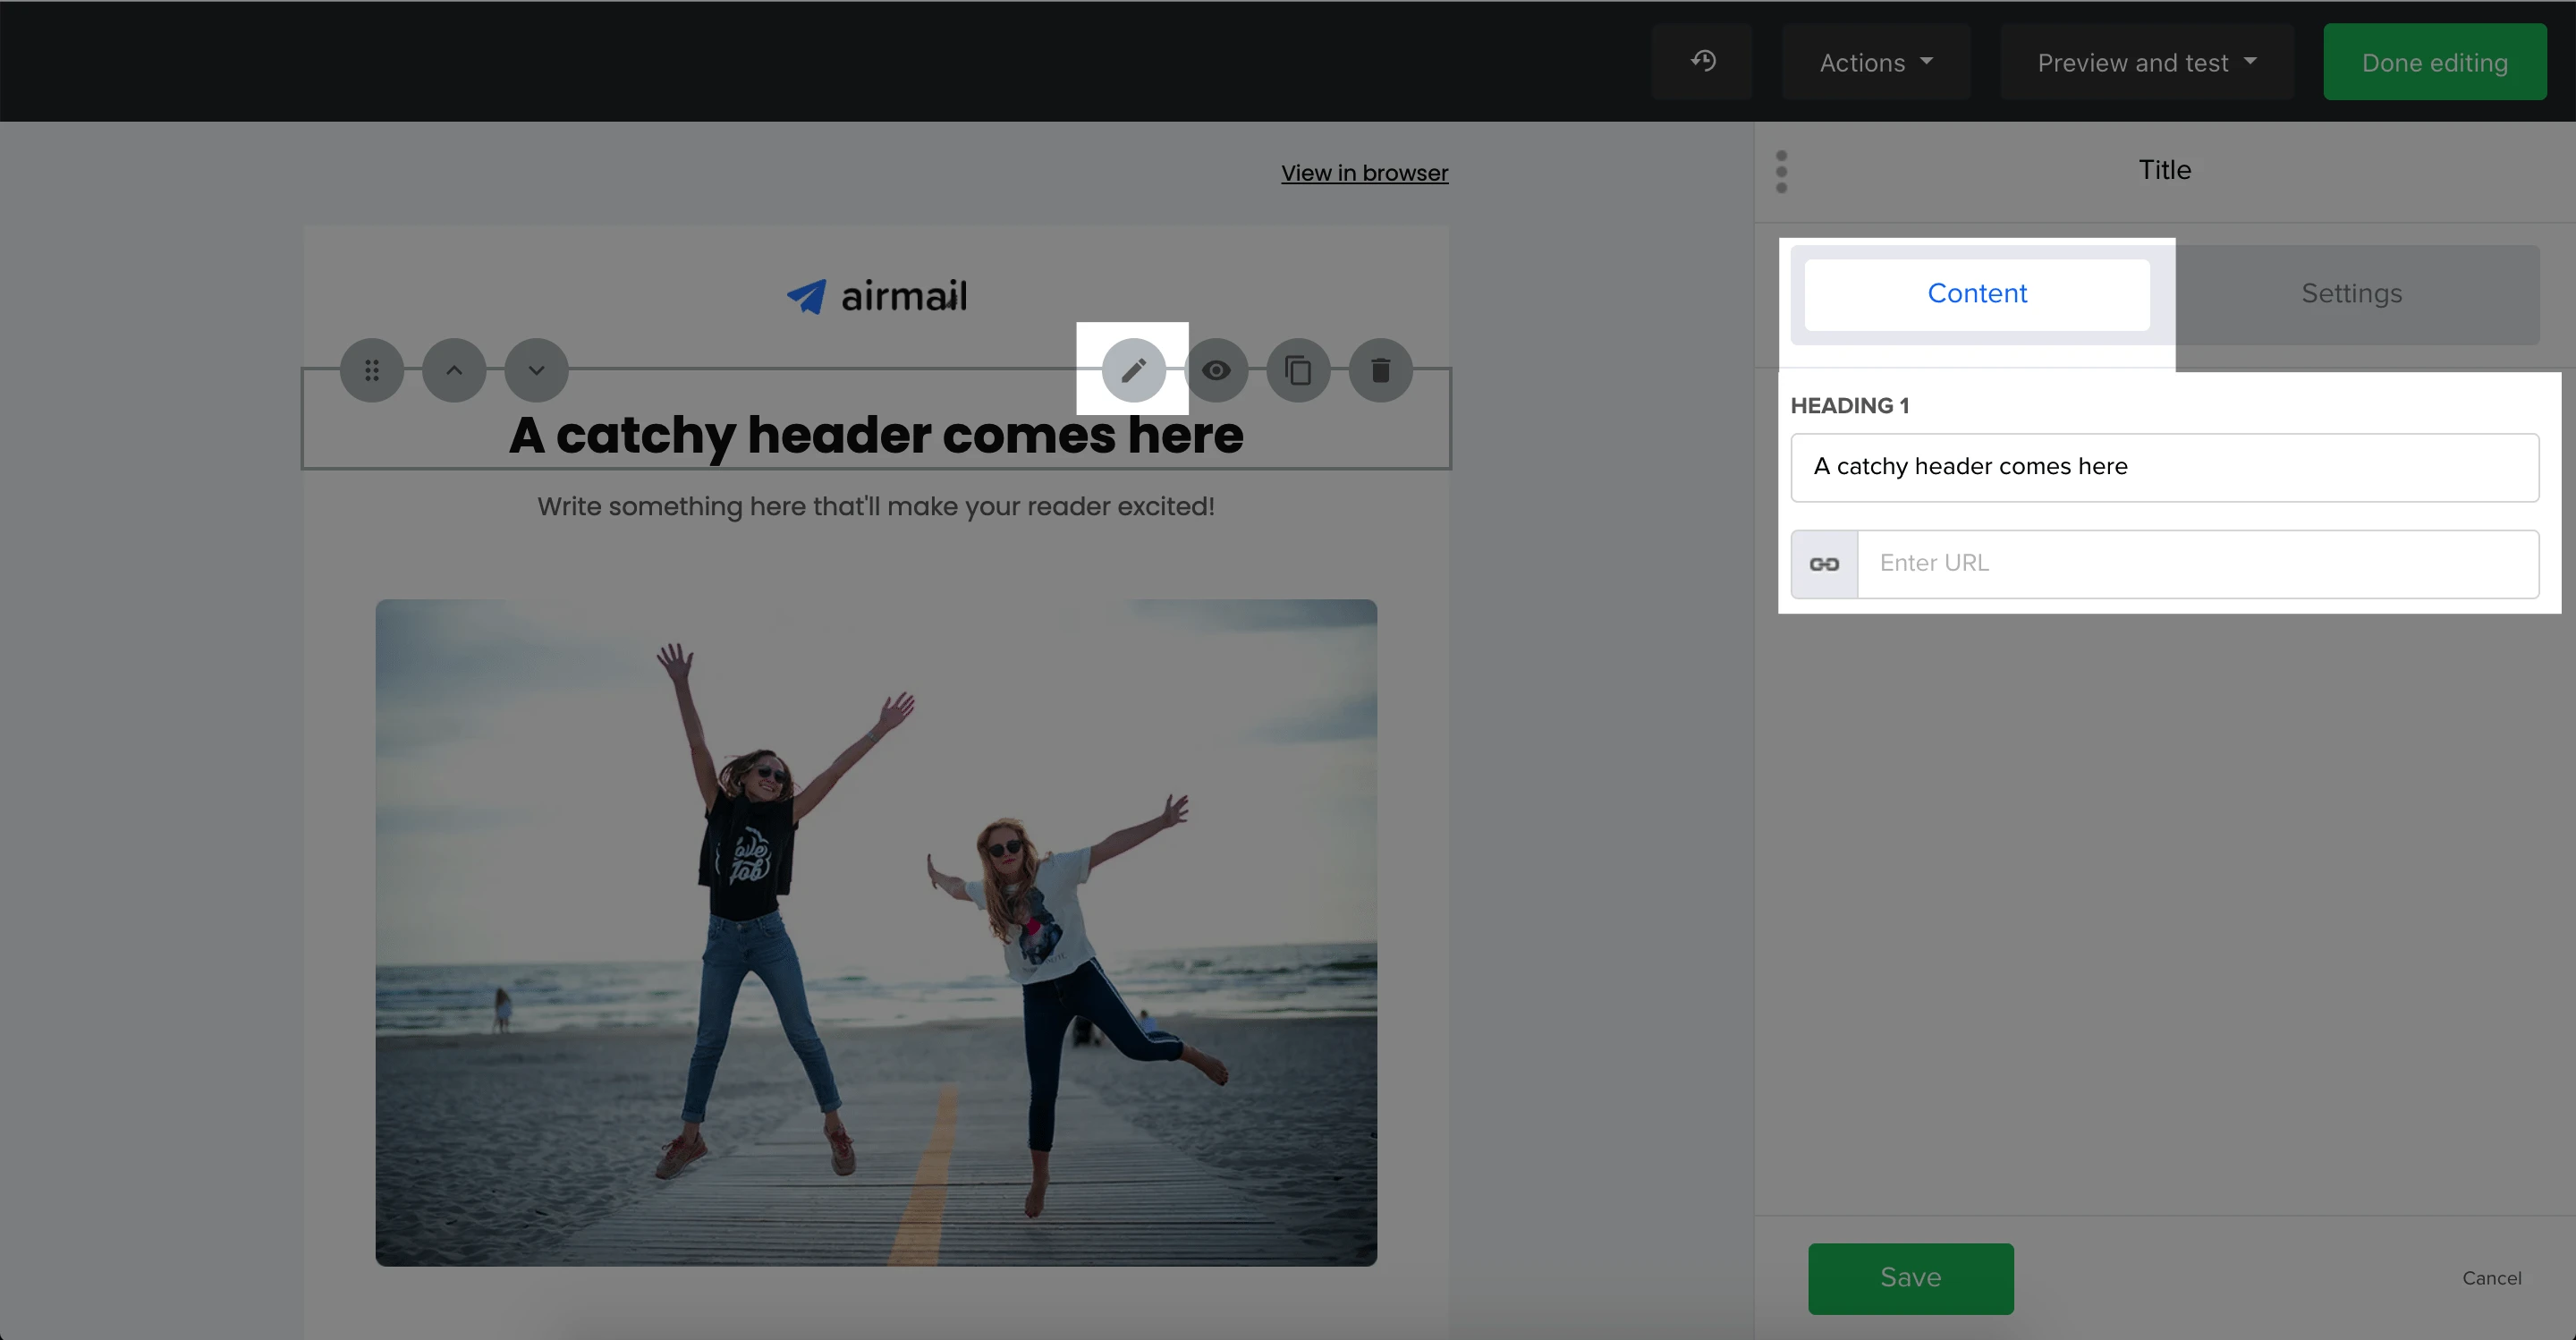Delete the title block with trash icon

(x=1380, y=371)
